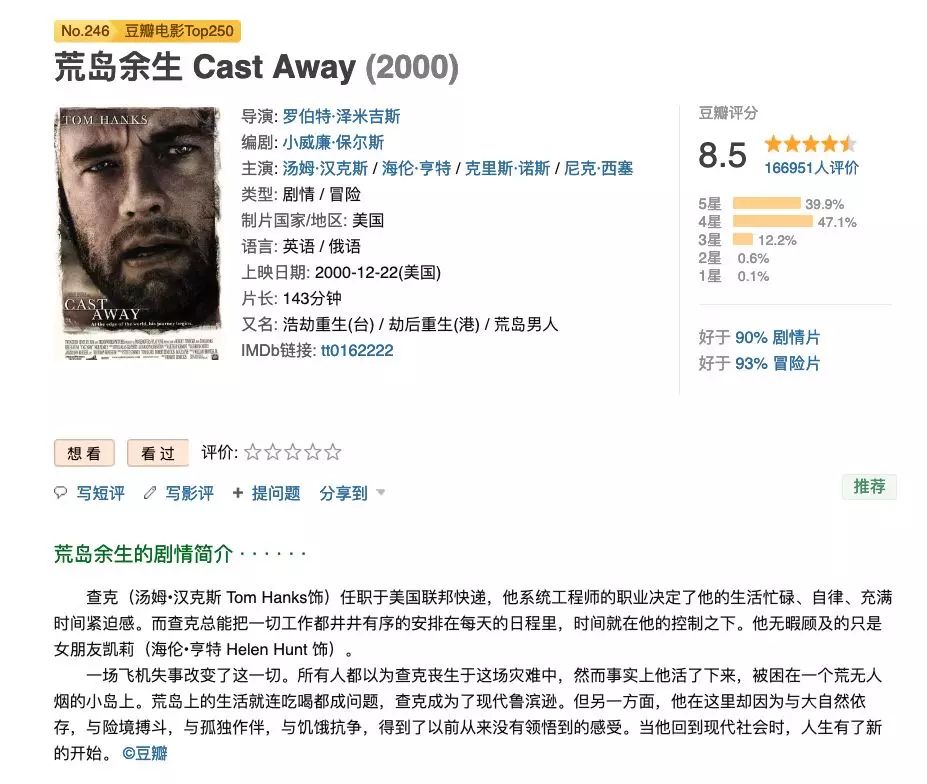
Task: Open the IMDb tt0162222 link
Action: pyautogui.click(x=356, y=350)
